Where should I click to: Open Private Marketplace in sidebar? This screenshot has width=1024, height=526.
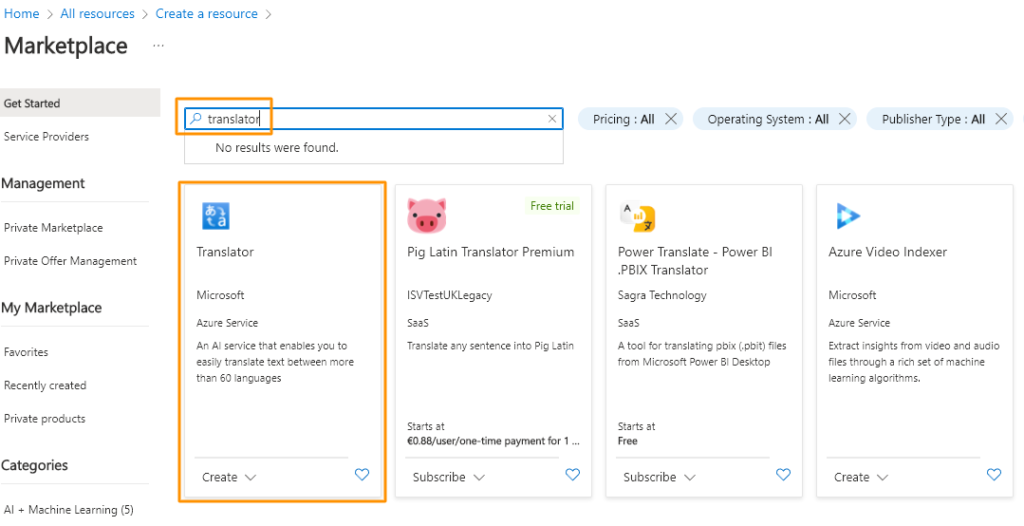(53, 228)
